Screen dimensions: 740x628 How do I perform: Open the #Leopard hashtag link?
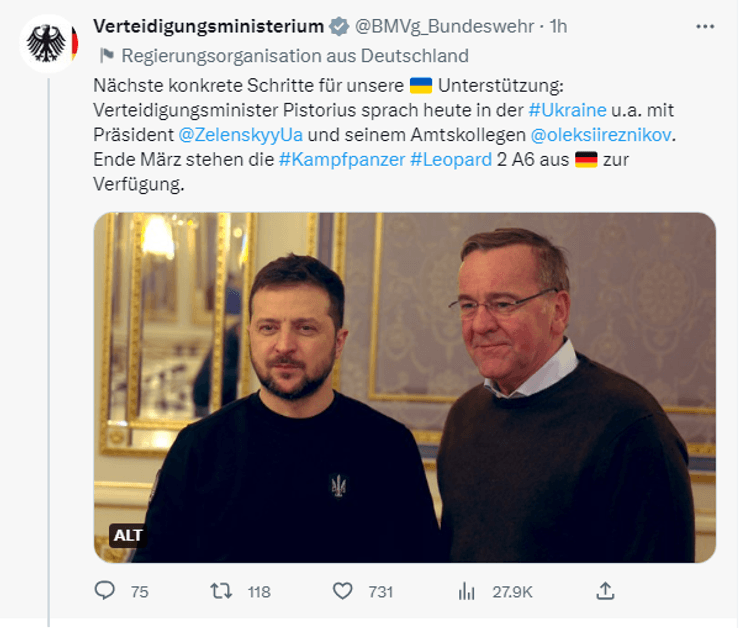point(450,160)
